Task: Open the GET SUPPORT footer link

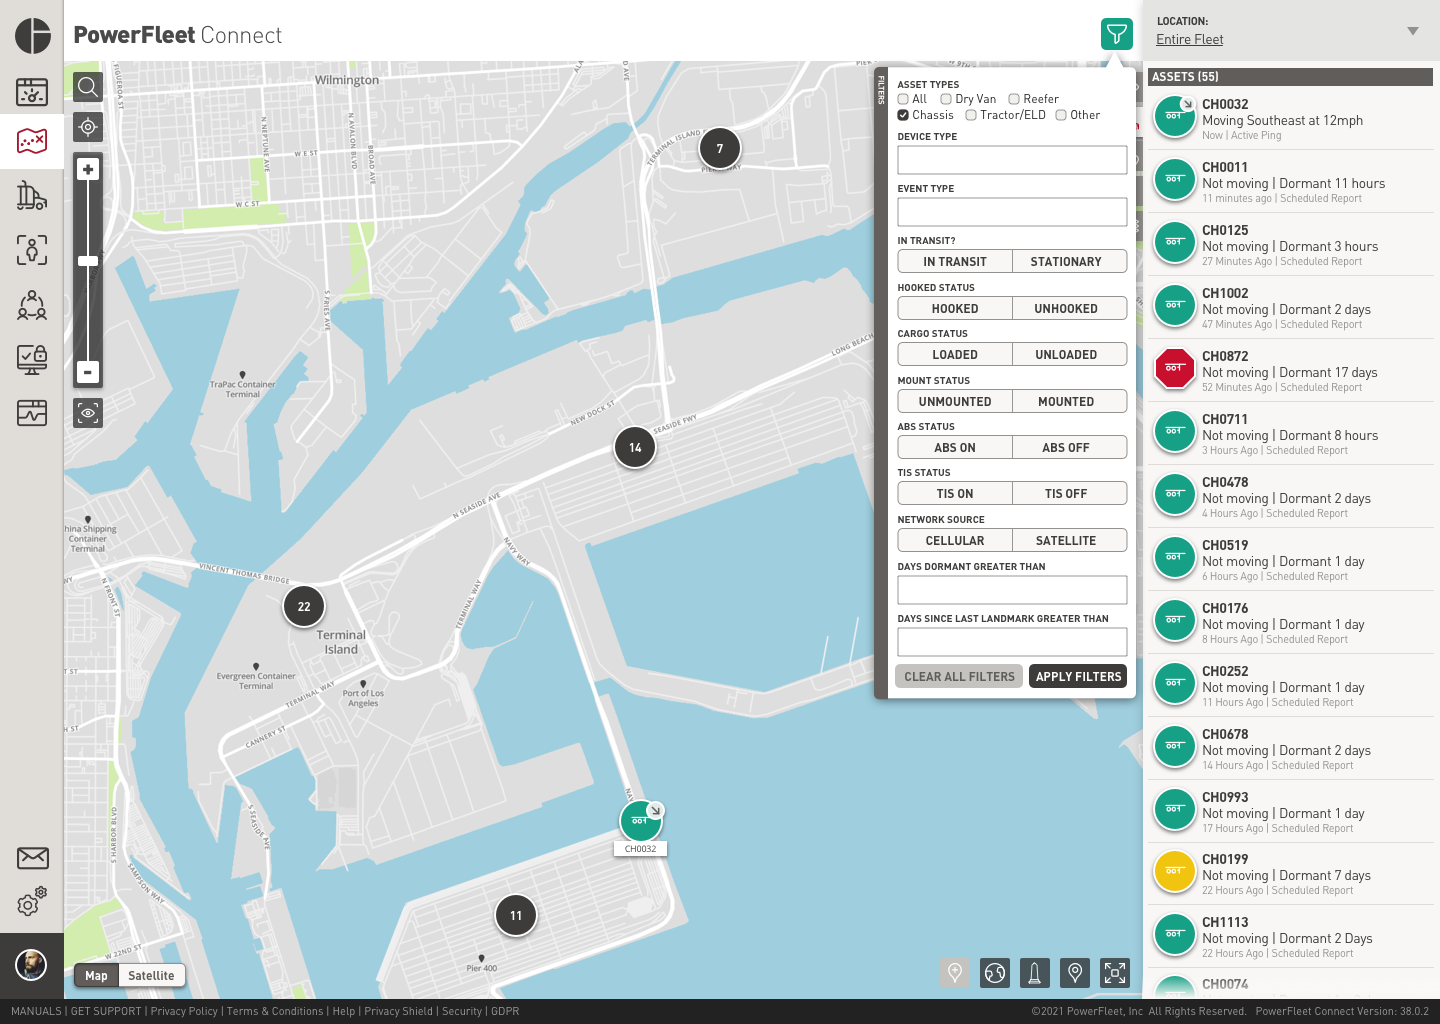Action: [106, 1011]
